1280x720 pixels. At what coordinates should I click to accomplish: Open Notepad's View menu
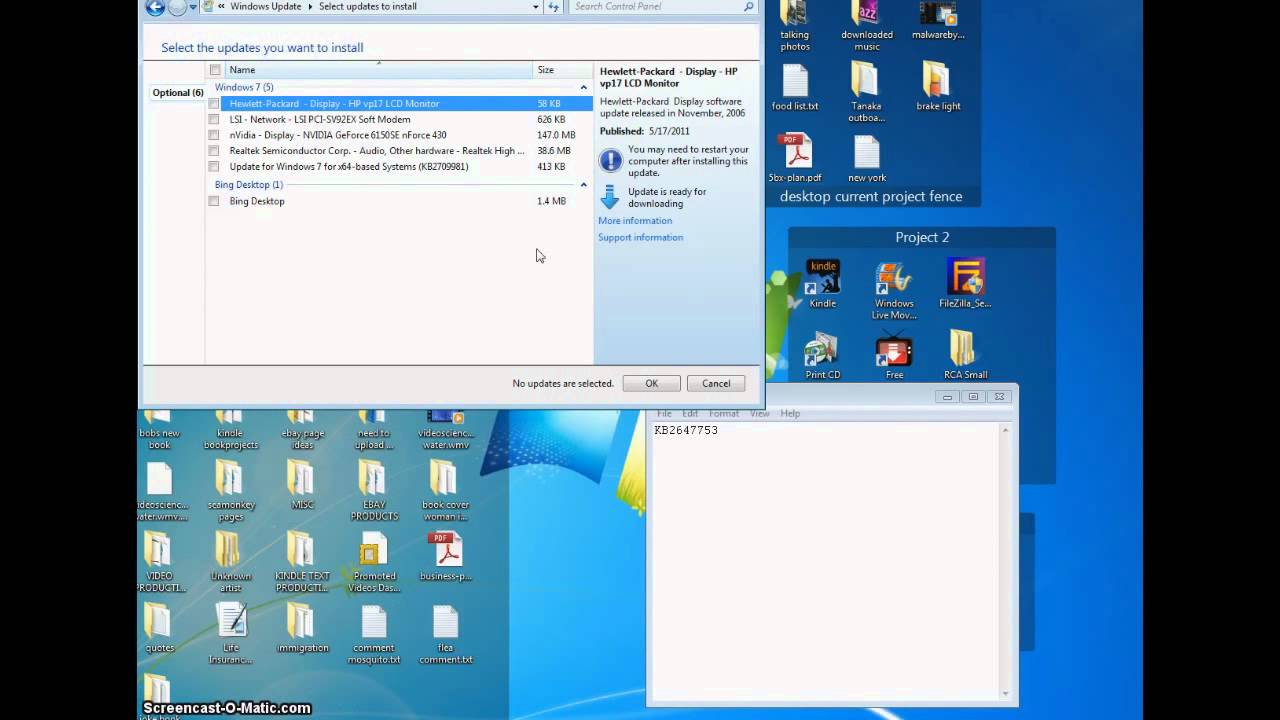[760, 413]
